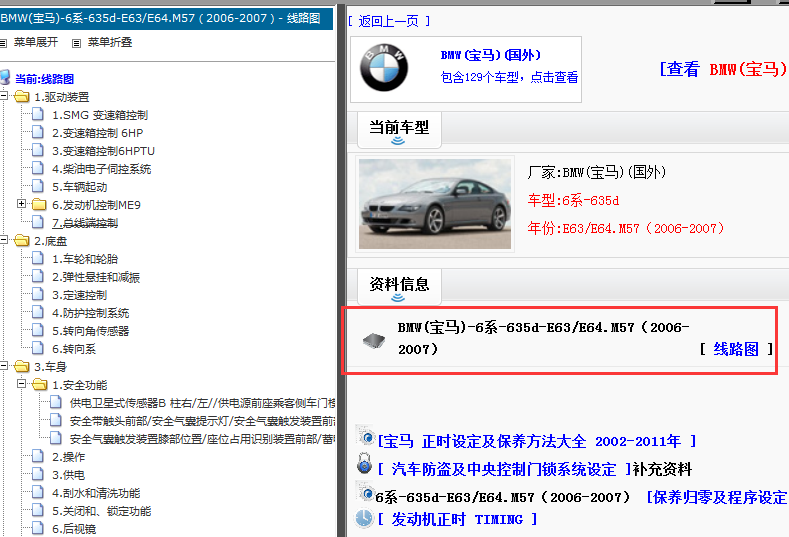Image resolution: width=789 pixels, height=537 pixels.
Task: Expand the 6.发动机控制ME9 node
Action: tap(21, 204)
